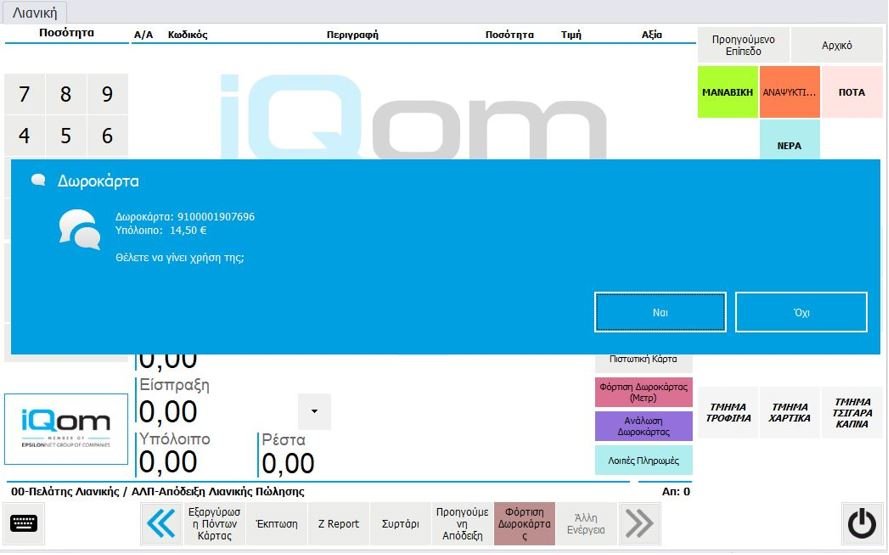This screenshot has width=889, height=555.
Task: Open the dropdown arrow next to Είσπραξη
Action: (x=314, y=411)
